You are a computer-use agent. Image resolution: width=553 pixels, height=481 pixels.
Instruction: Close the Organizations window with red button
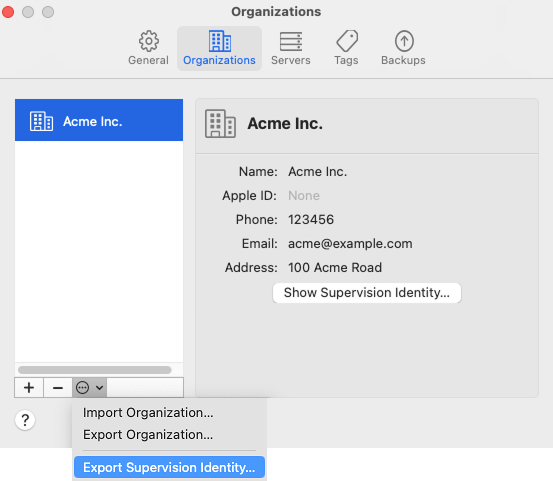click(x=8, y=12)
